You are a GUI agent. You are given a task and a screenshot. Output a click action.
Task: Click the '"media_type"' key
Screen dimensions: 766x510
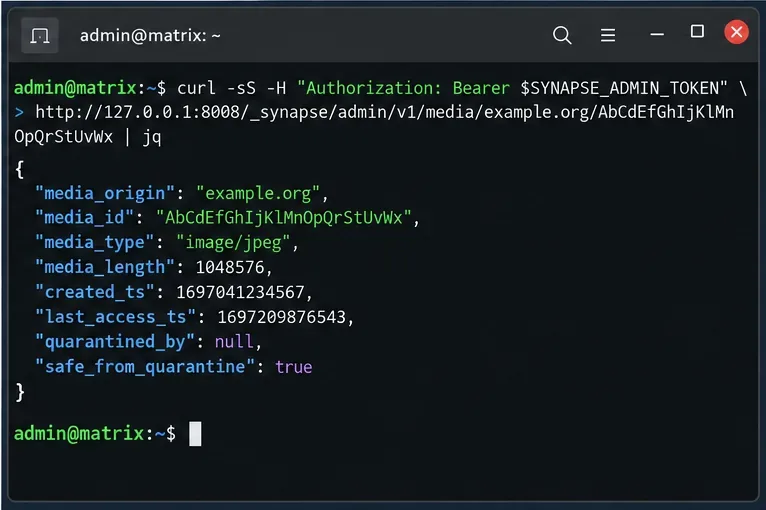click(95, 243)
